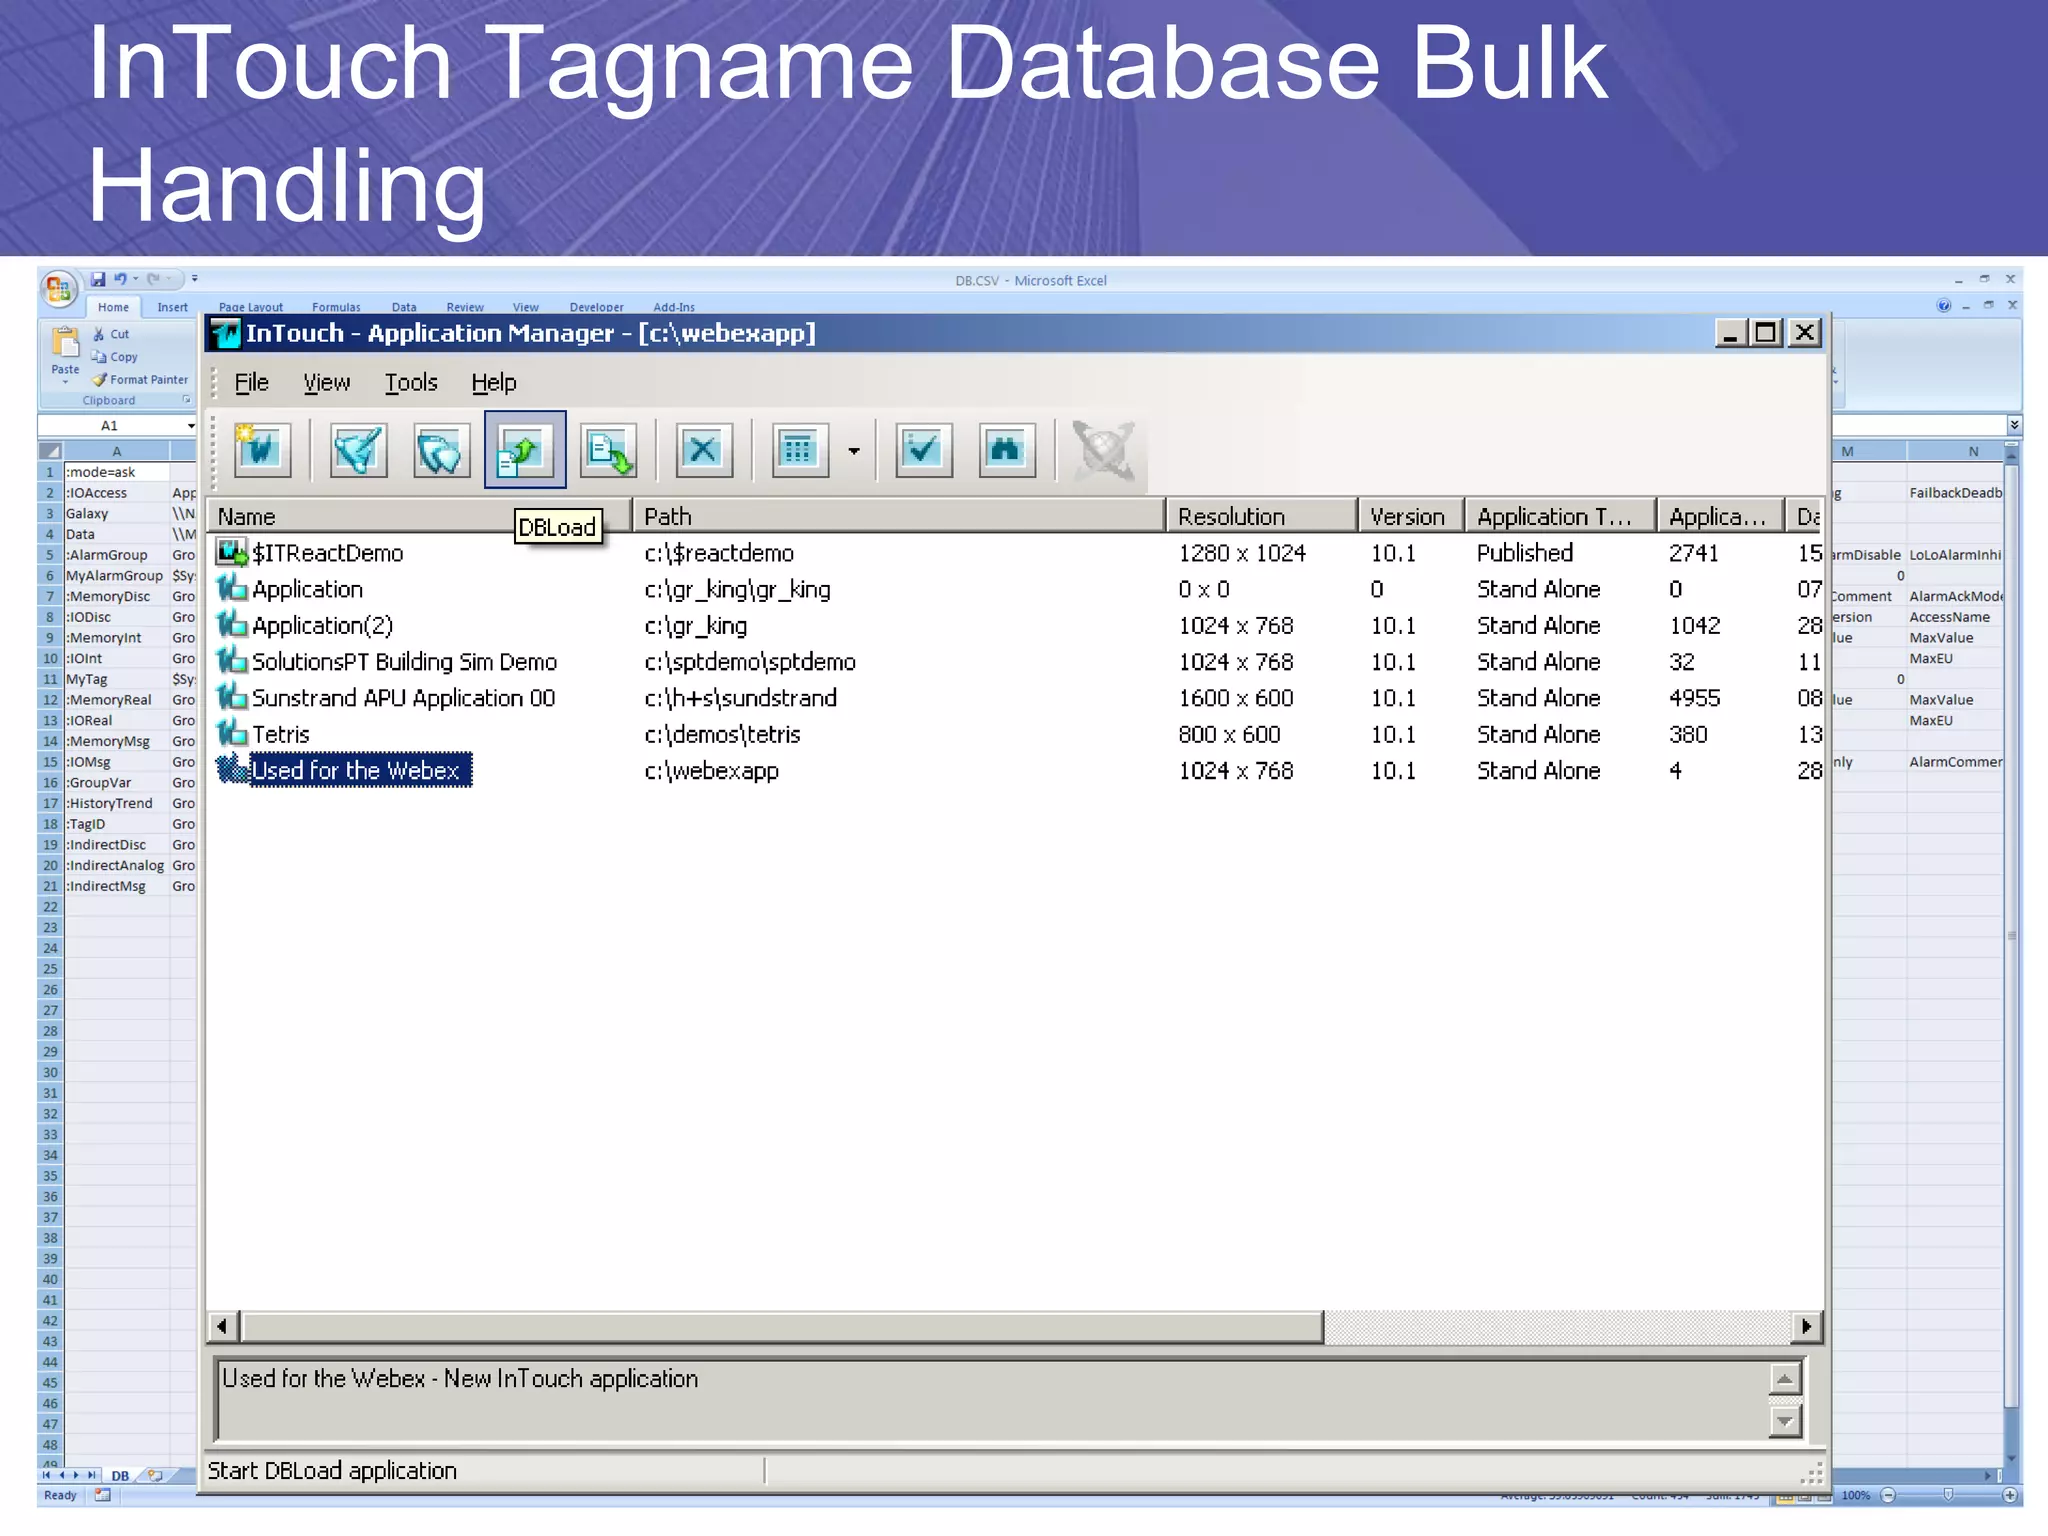Select the Application(2) row
This screenshot has width=2048, height=1536.
[x=1014, y=625]
